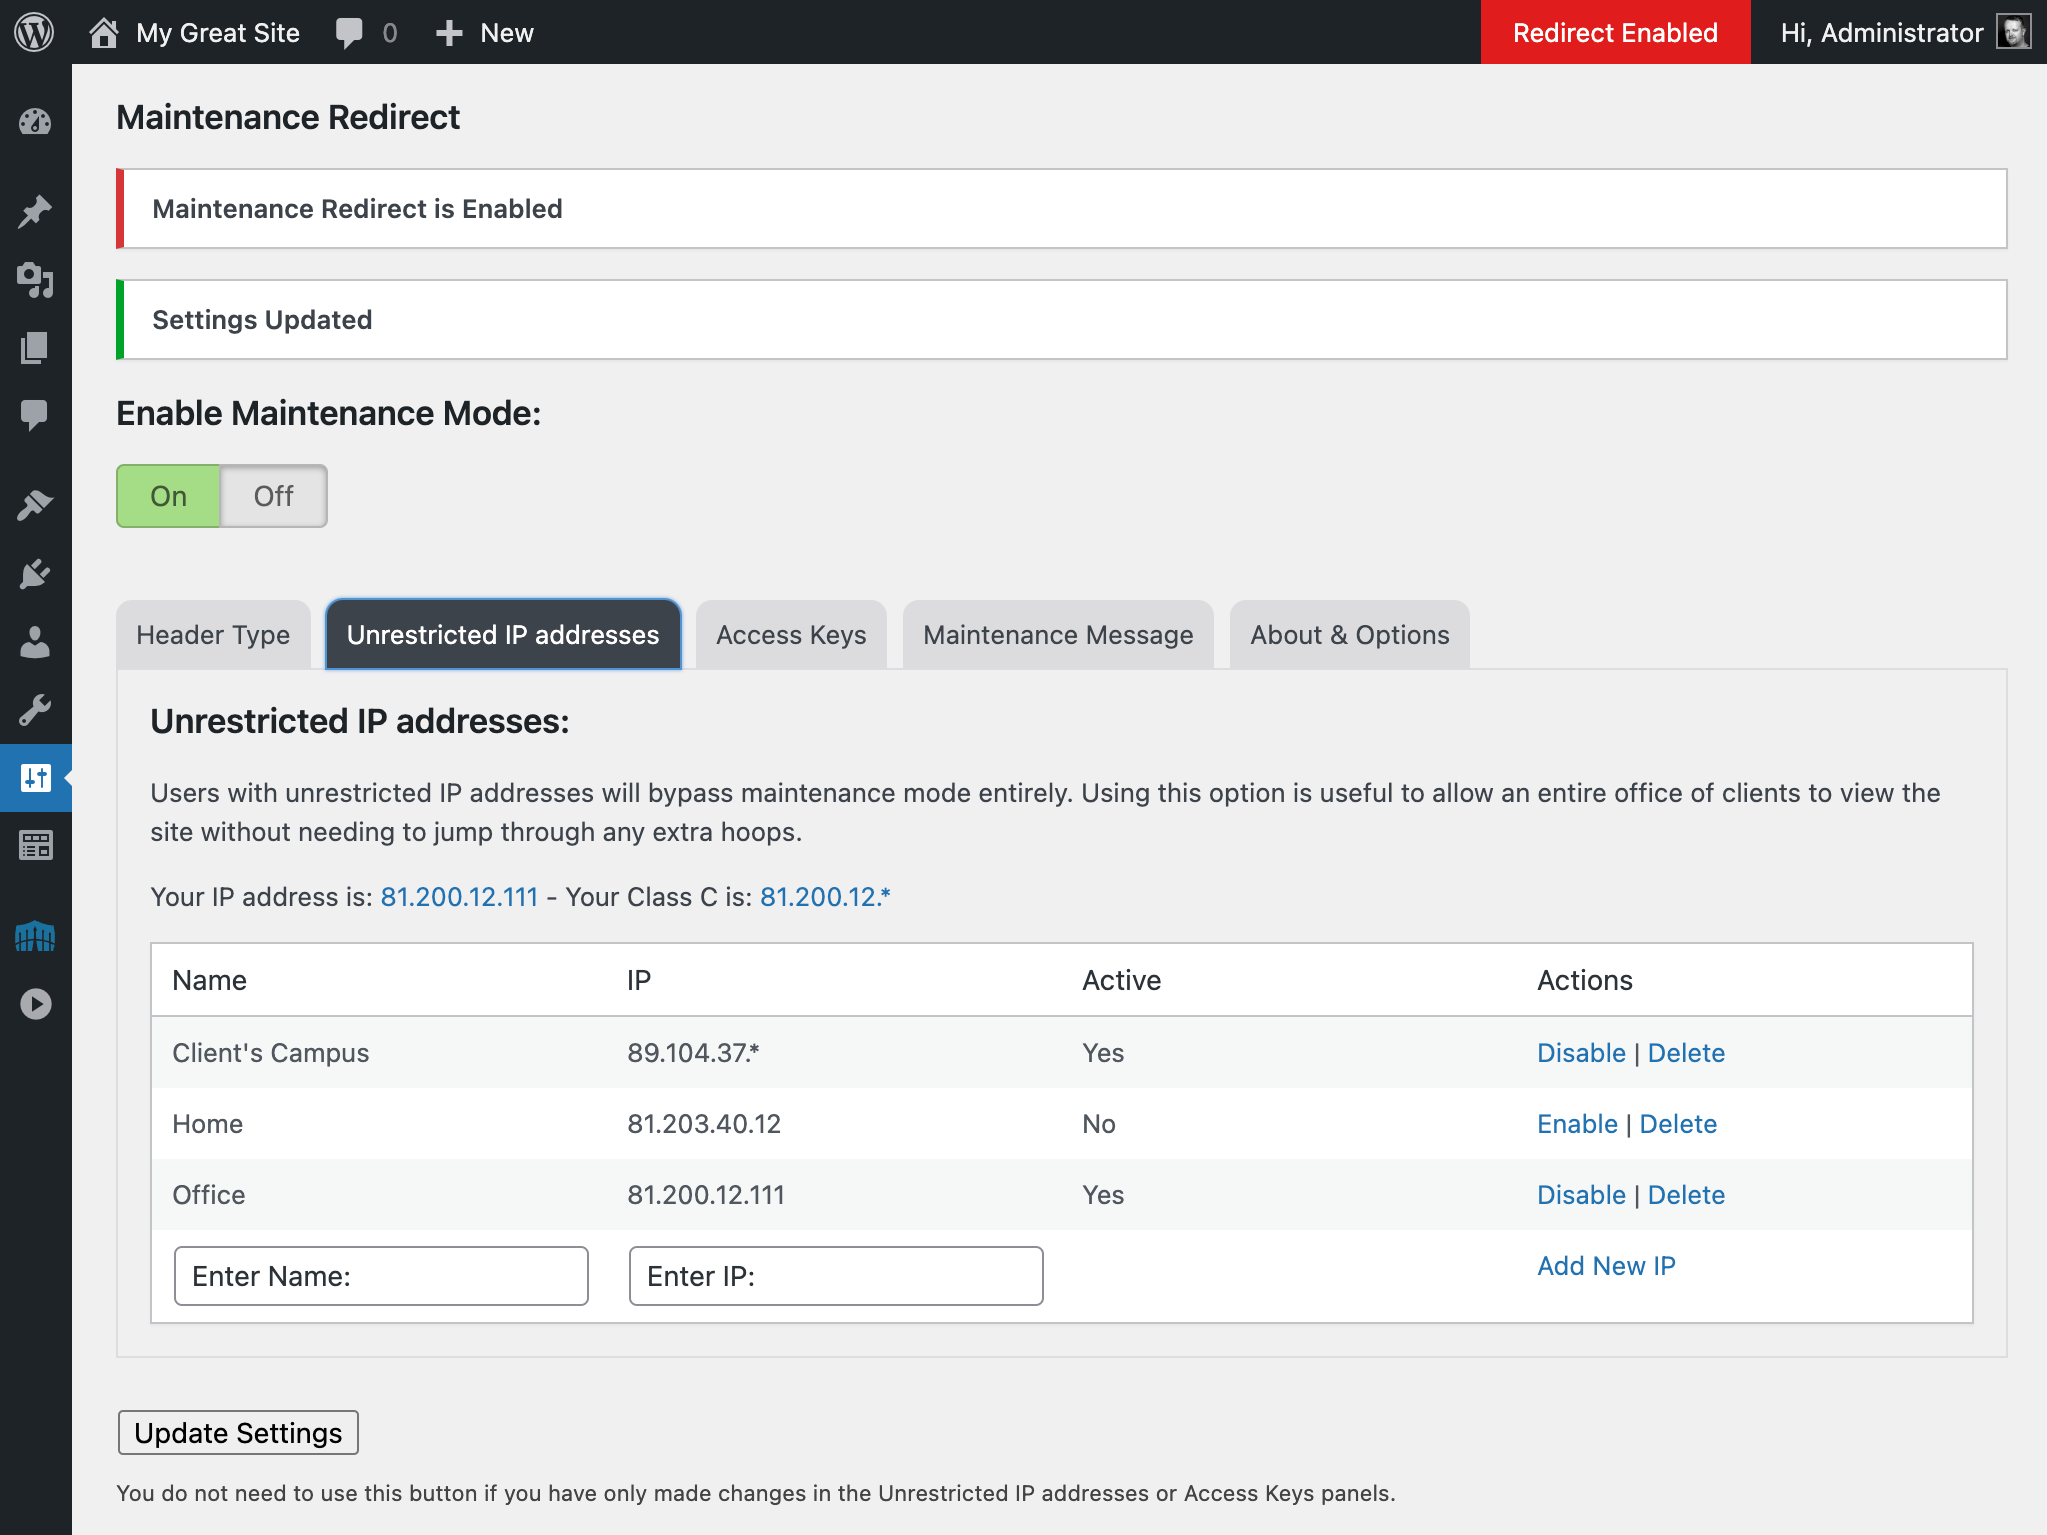Click Add New IP link
Viewport: 2047px width, 1535px height.
point(1607,1264)
